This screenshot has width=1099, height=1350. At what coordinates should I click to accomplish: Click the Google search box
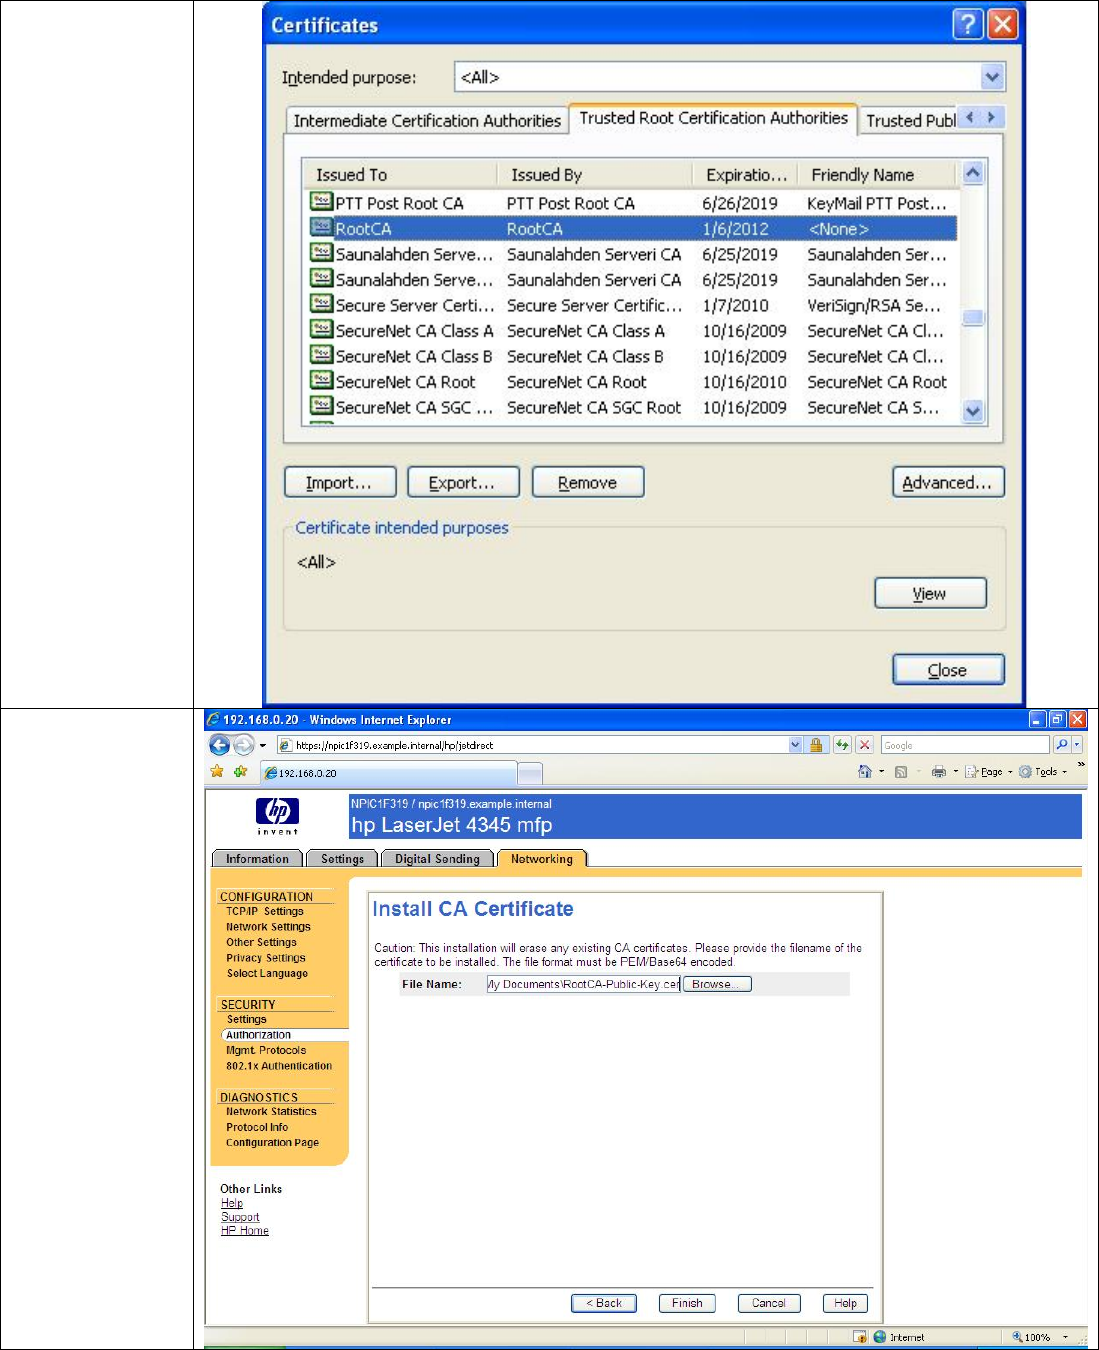tap(965, 745)
